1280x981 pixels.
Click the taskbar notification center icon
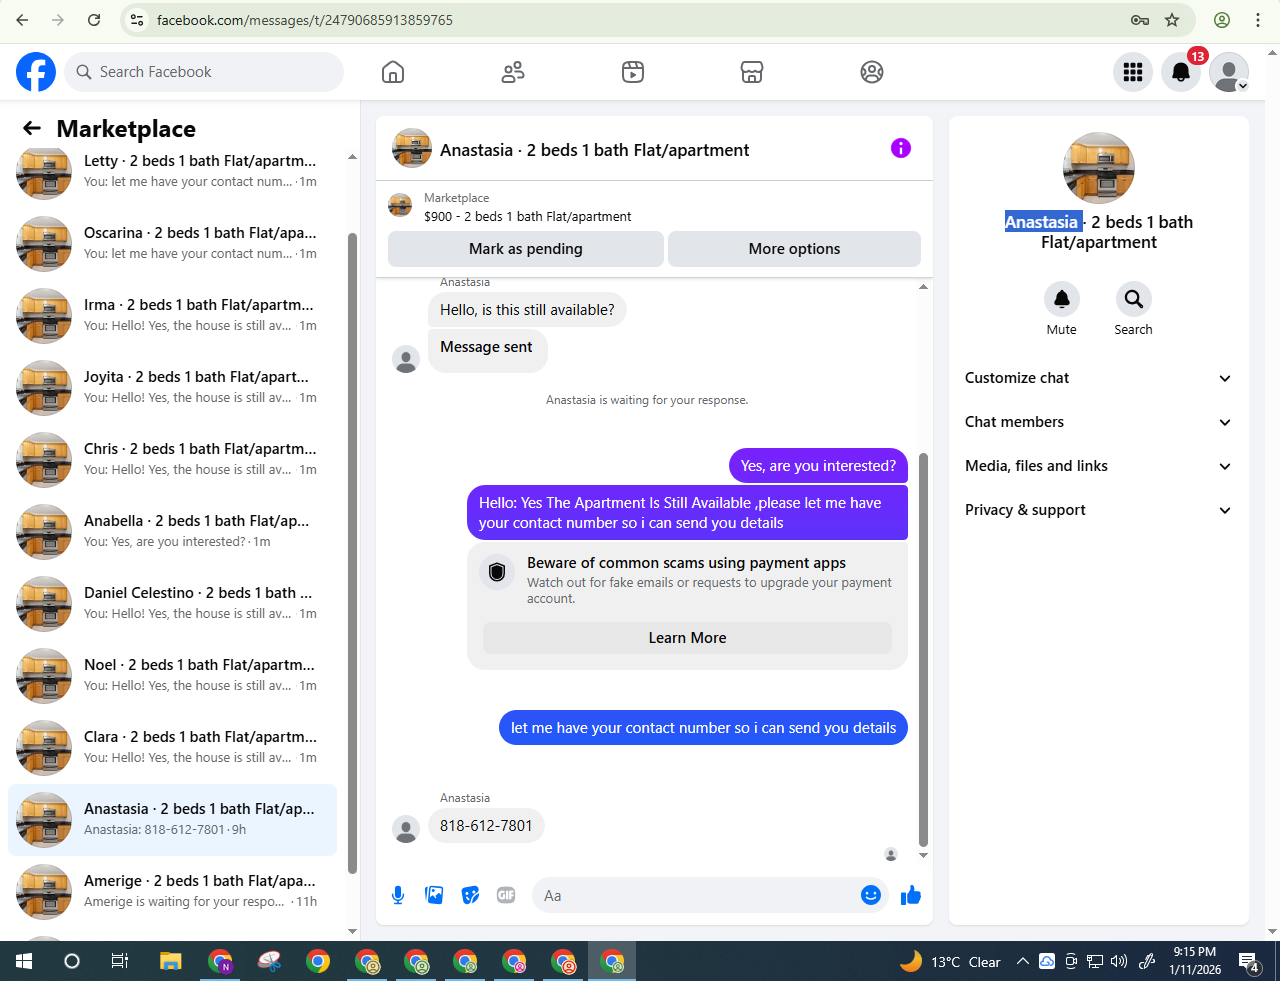coord(1249,962)
